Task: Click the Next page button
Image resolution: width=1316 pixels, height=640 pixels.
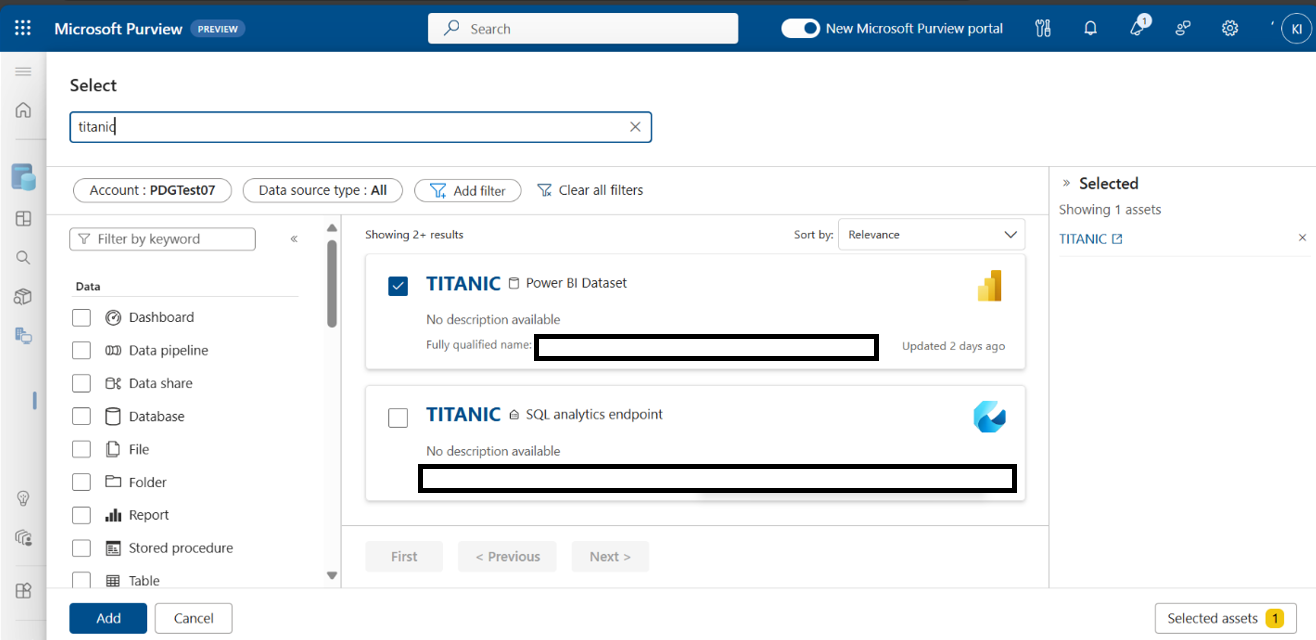Action: pyautogui.click(x=610, y=557)
